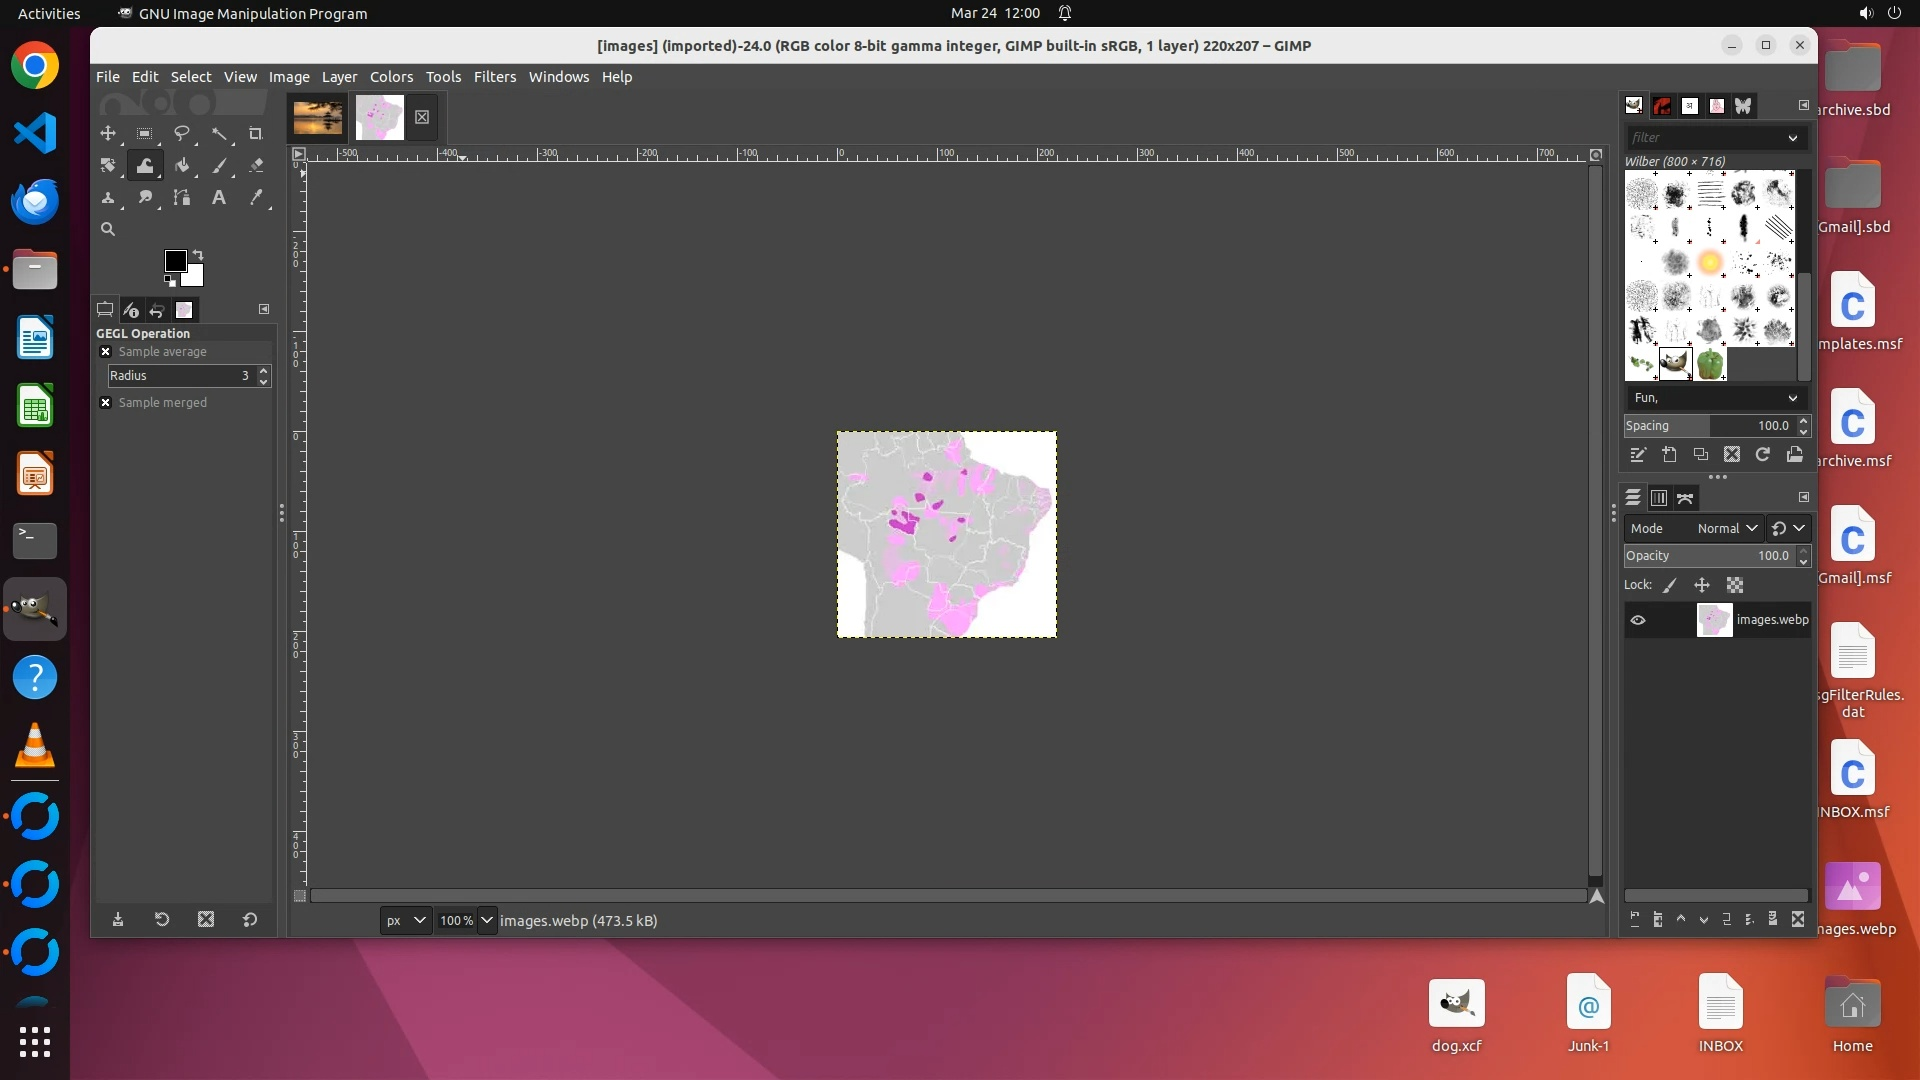The height and width of the screenshot is (1080, 1920).
Task: Click the foreground black color swatch
Action: [175, 260]
